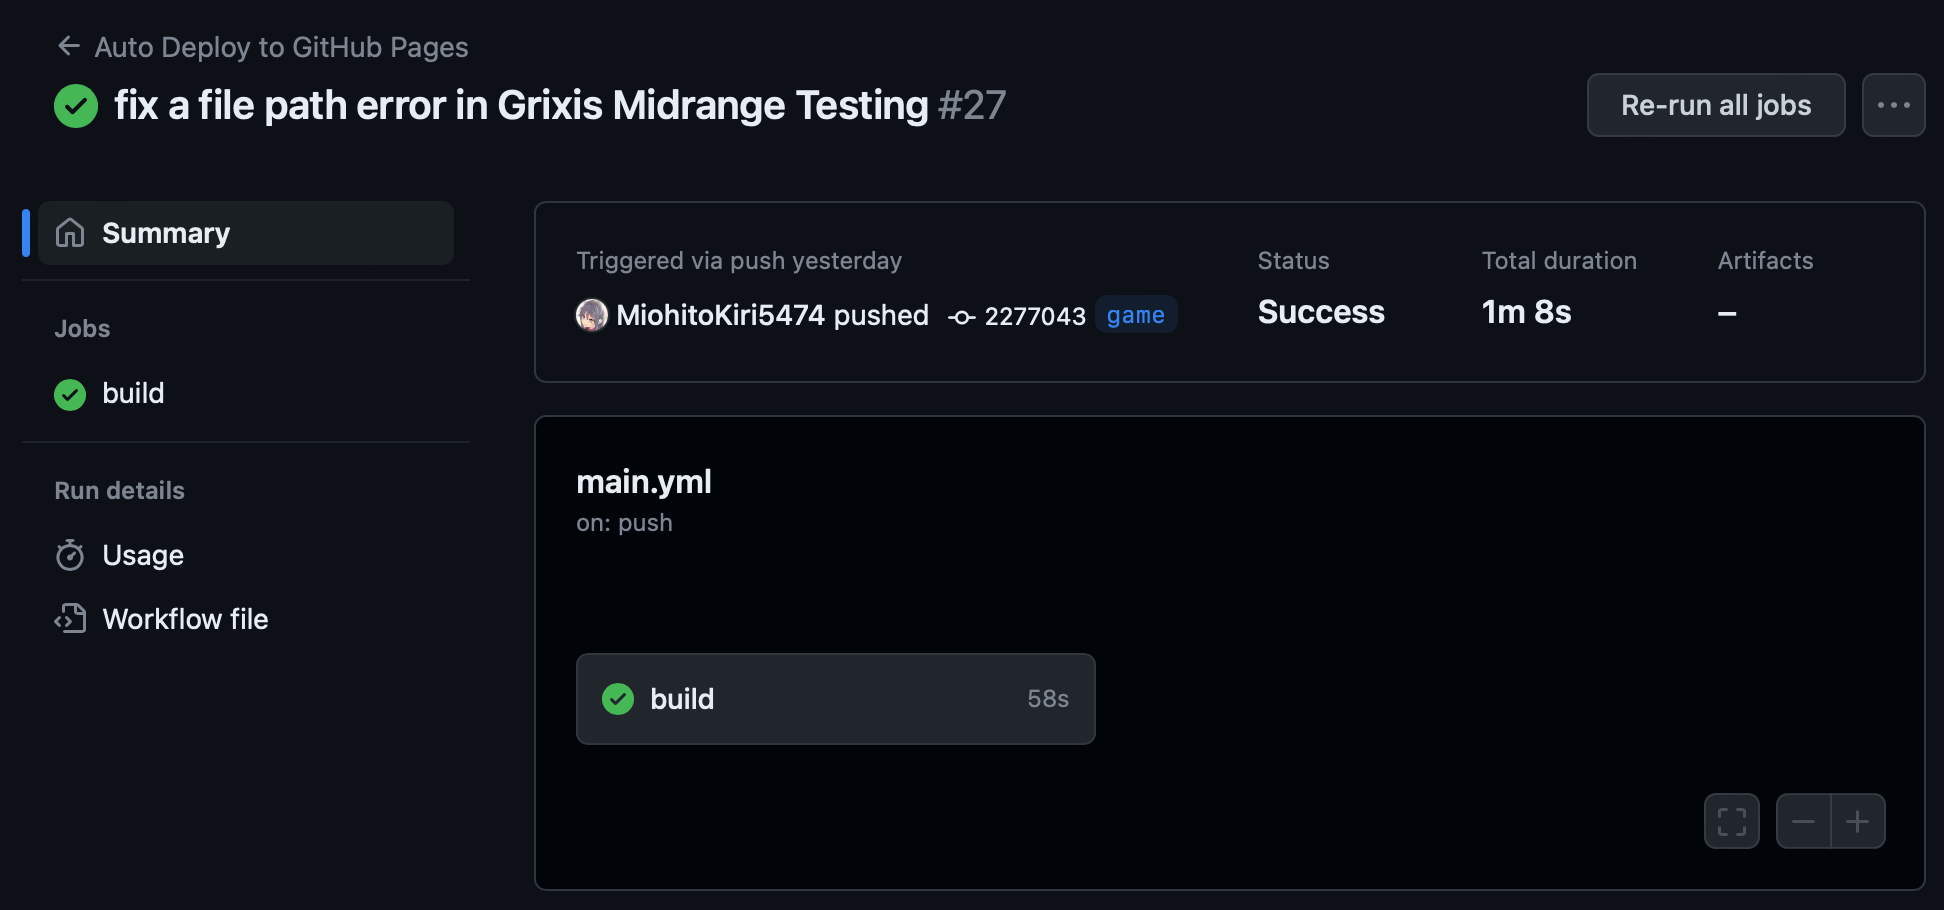
Task: Click the Summary home icon
Action: click(70, 233)
